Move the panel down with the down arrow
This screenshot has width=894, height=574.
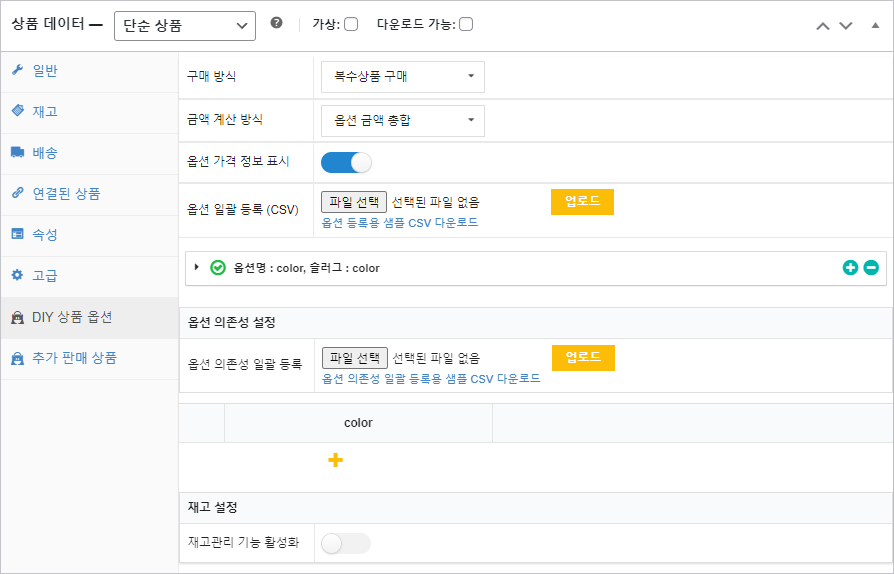846,25
